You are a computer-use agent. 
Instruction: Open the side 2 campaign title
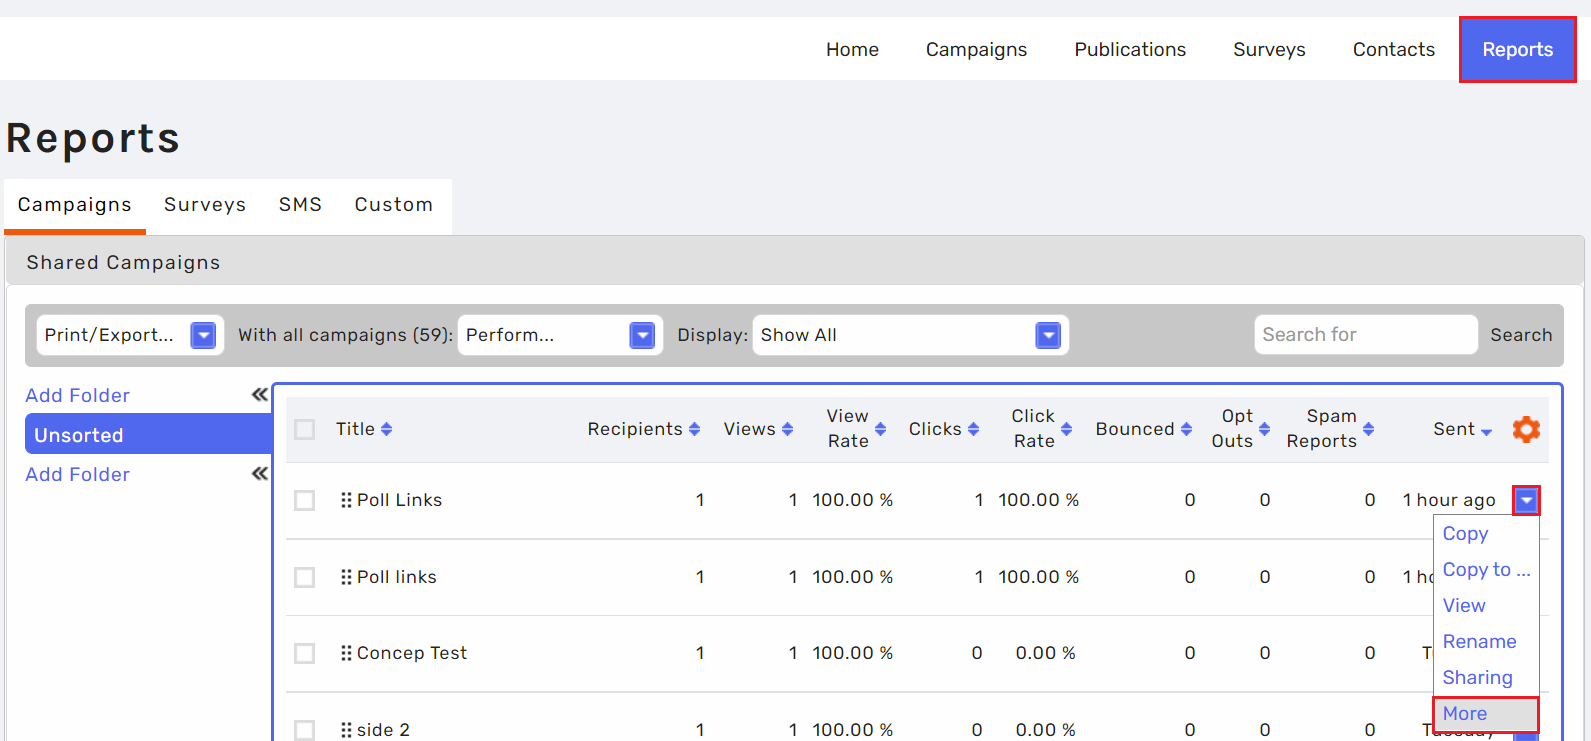(383, 730)
